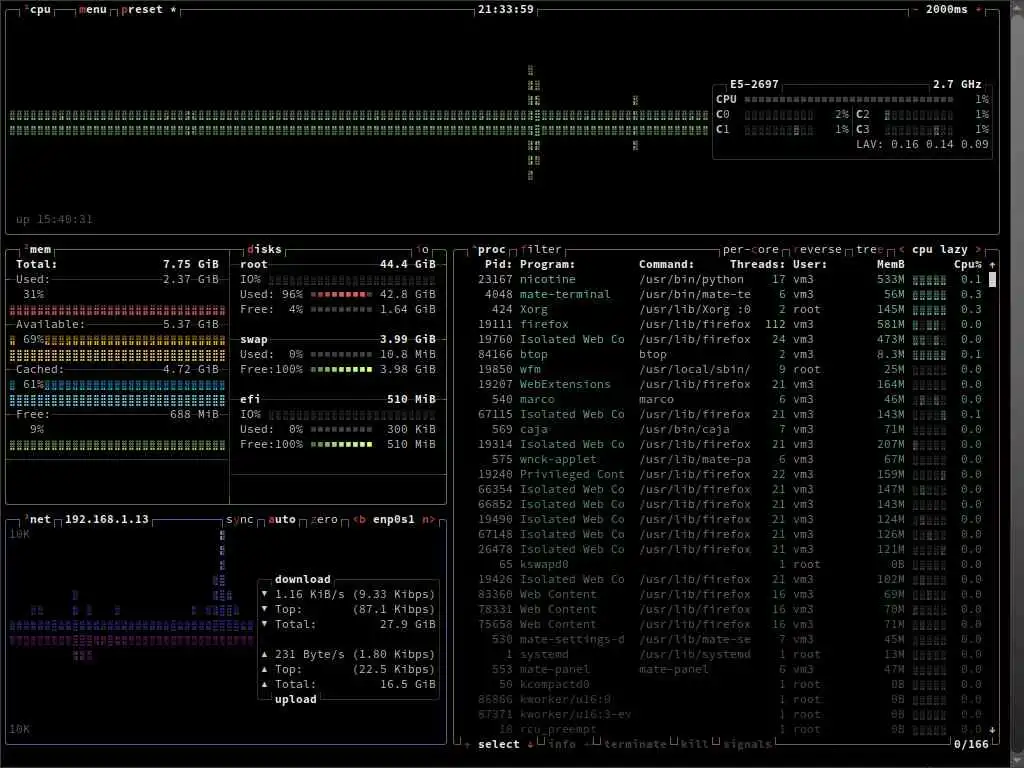The height and width of the screenshot is (768, 1024).
Task: Click the Threads: column header
Action: pos(758,264)
